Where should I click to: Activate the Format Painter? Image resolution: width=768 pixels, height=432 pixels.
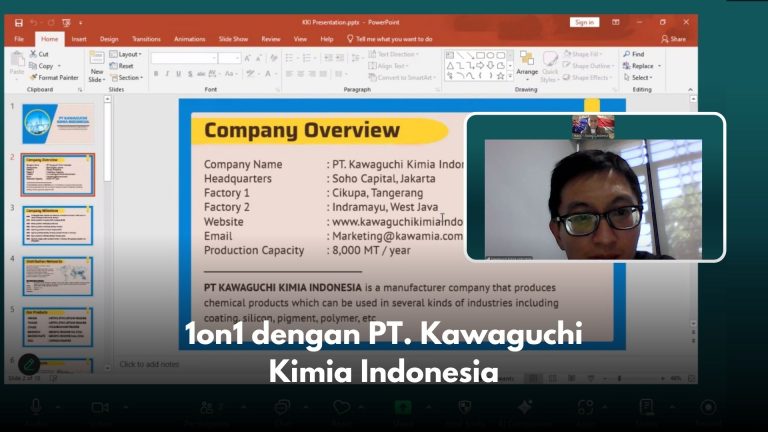coord(54,77)
